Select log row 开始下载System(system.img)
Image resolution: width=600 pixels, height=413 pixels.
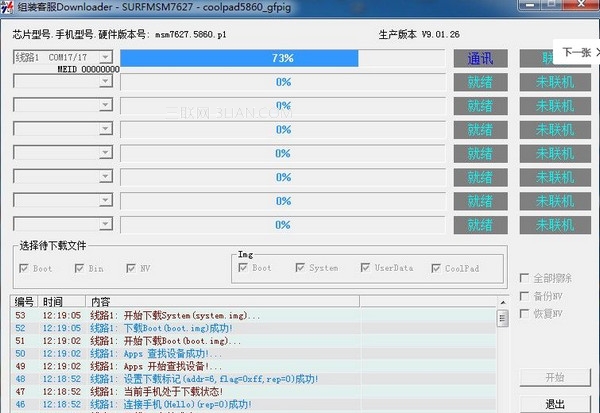pos(254,316)
